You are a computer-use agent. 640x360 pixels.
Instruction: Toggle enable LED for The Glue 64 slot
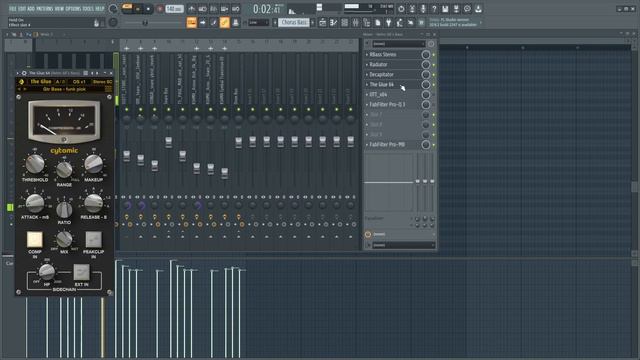(x=434, y=84)
